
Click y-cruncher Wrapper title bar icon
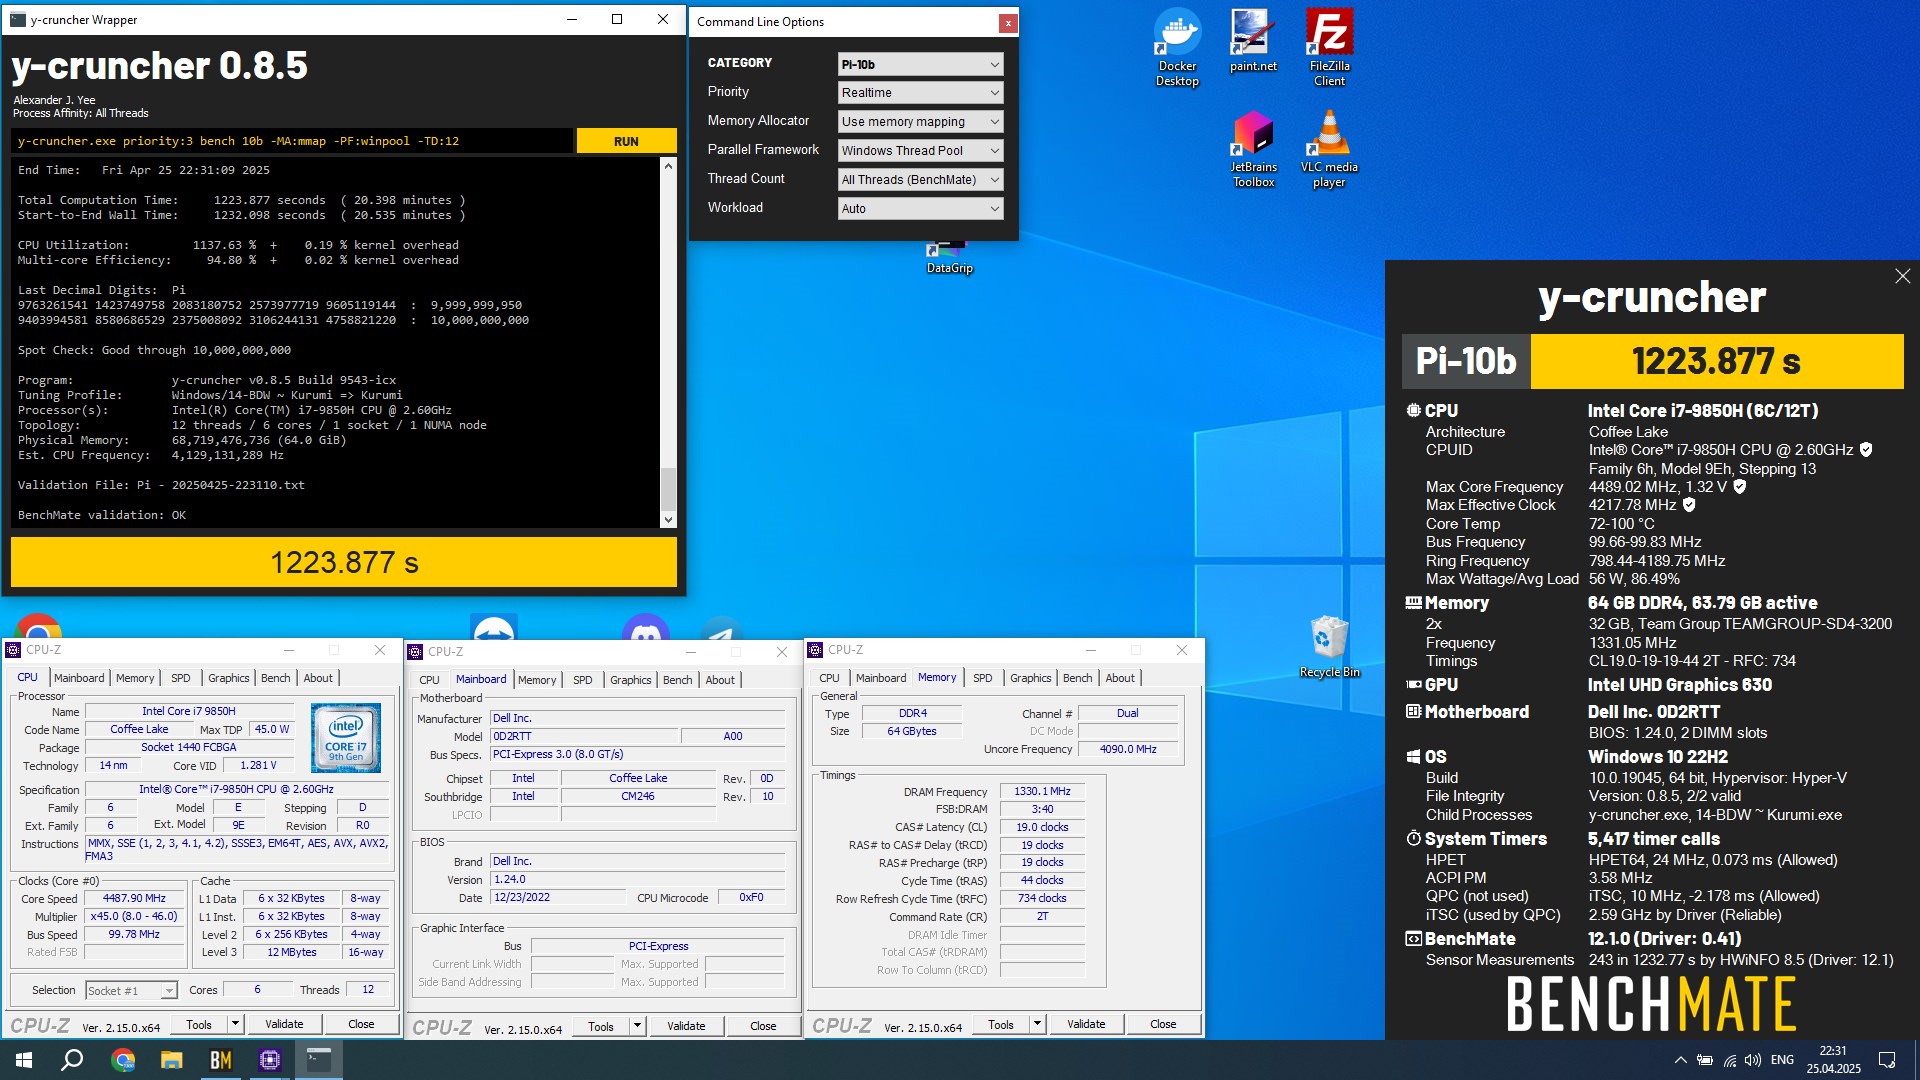pyautogui.click(x=18, y=19)
